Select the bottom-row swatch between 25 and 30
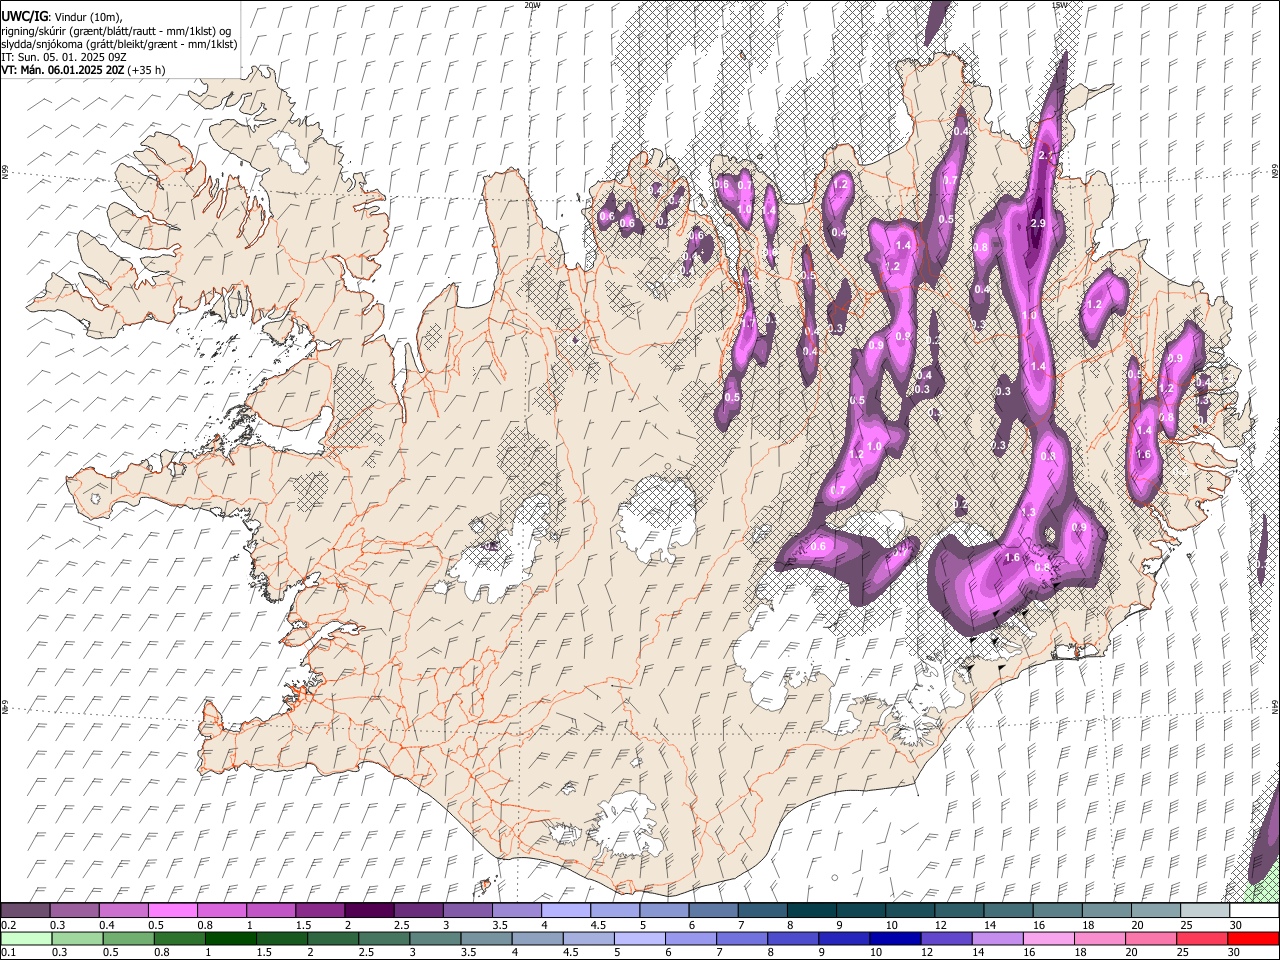 click(x=1204, y=938)
